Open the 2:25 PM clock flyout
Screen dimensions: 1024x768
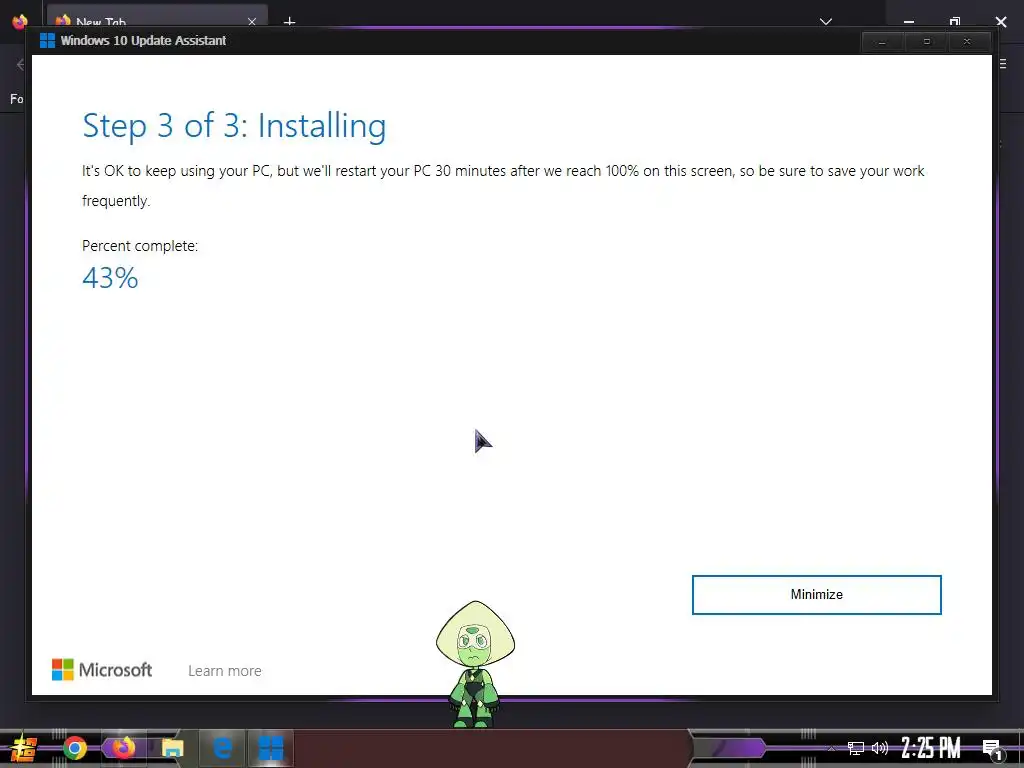coord(931,748)
